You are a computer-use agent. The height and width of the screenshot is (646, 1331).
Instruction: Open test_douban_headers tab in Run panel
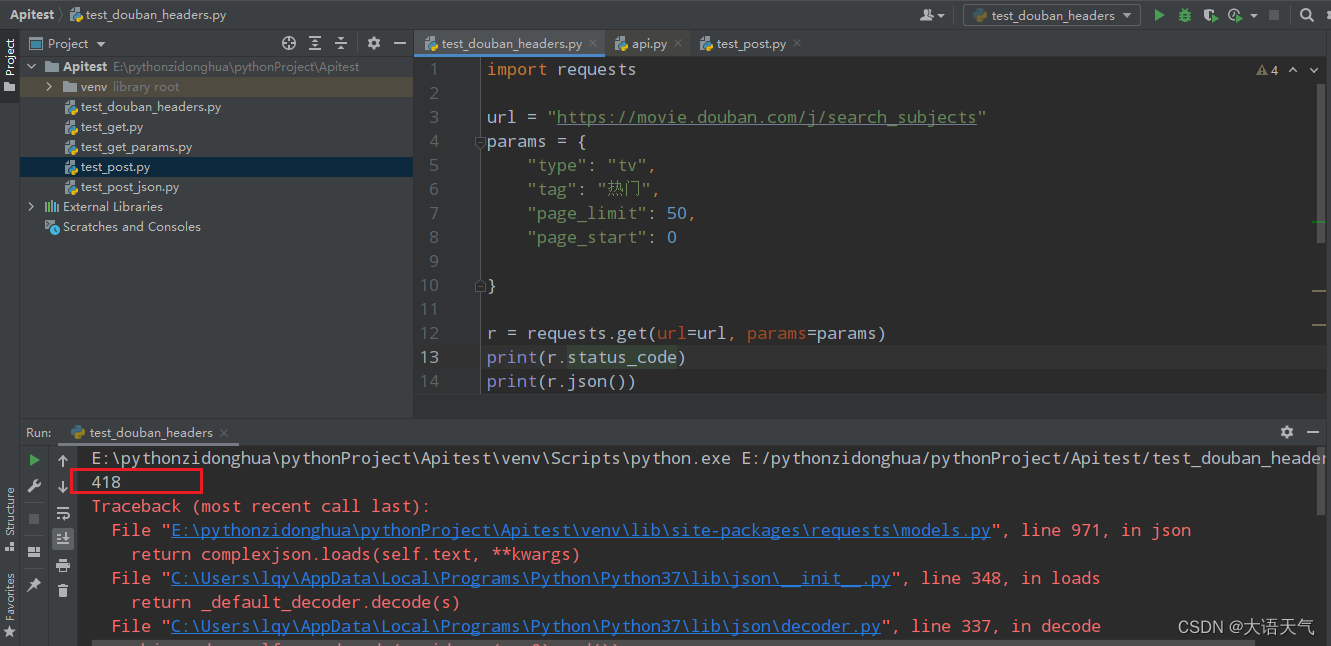(x=151, y=433)
